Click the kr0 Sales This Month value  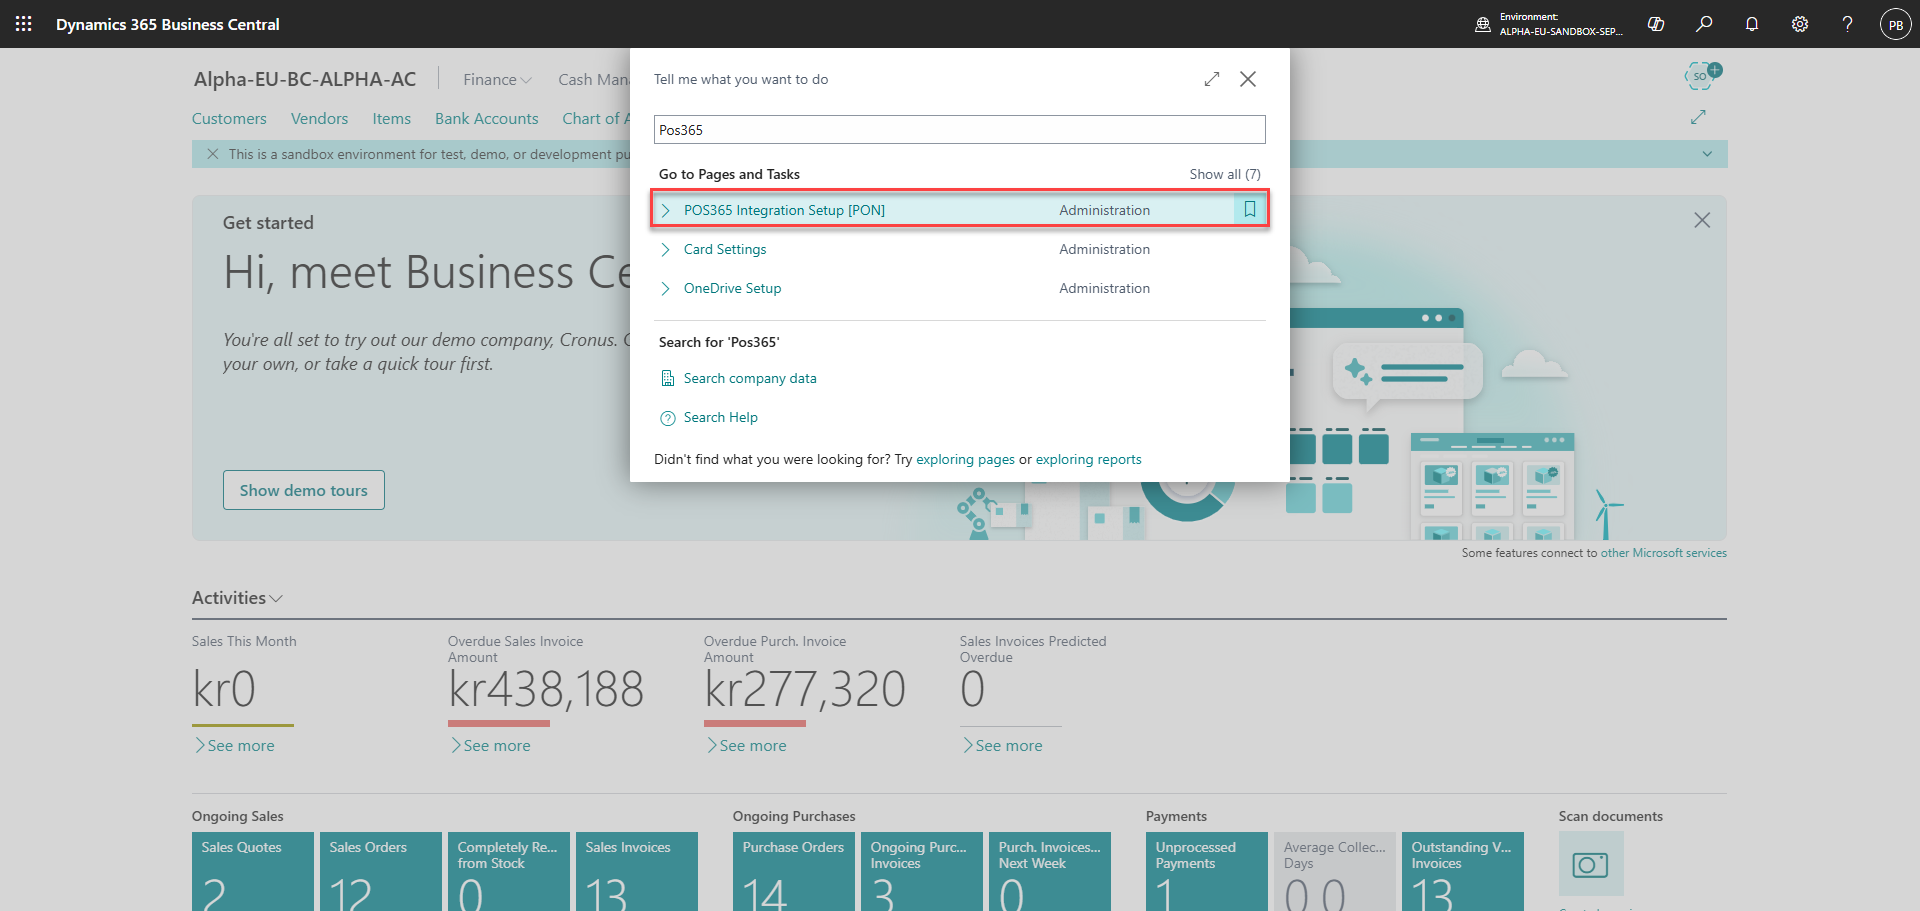224,690
